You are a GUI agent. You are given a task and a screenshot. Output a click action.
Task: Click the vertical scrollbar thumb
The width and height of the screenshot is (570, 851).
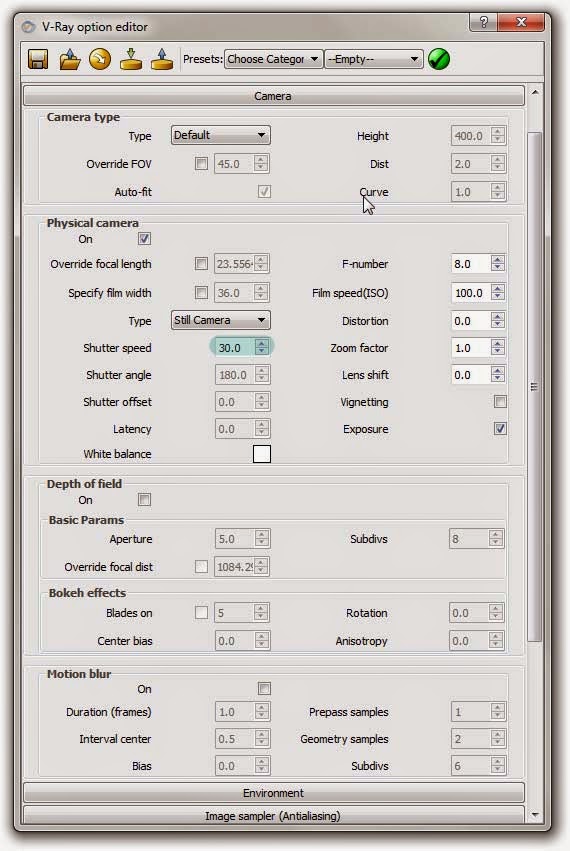[x=534, y=386]
